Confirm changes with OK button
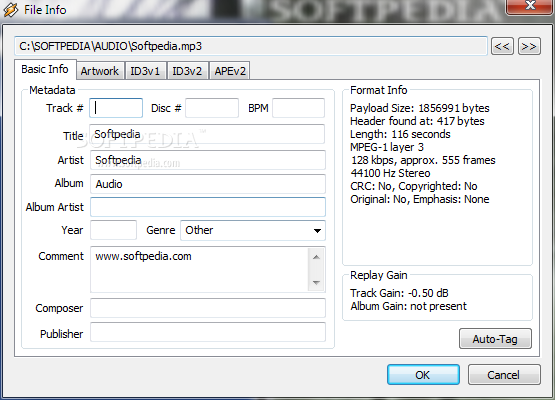Screen dimensions: 555x400 423,375
